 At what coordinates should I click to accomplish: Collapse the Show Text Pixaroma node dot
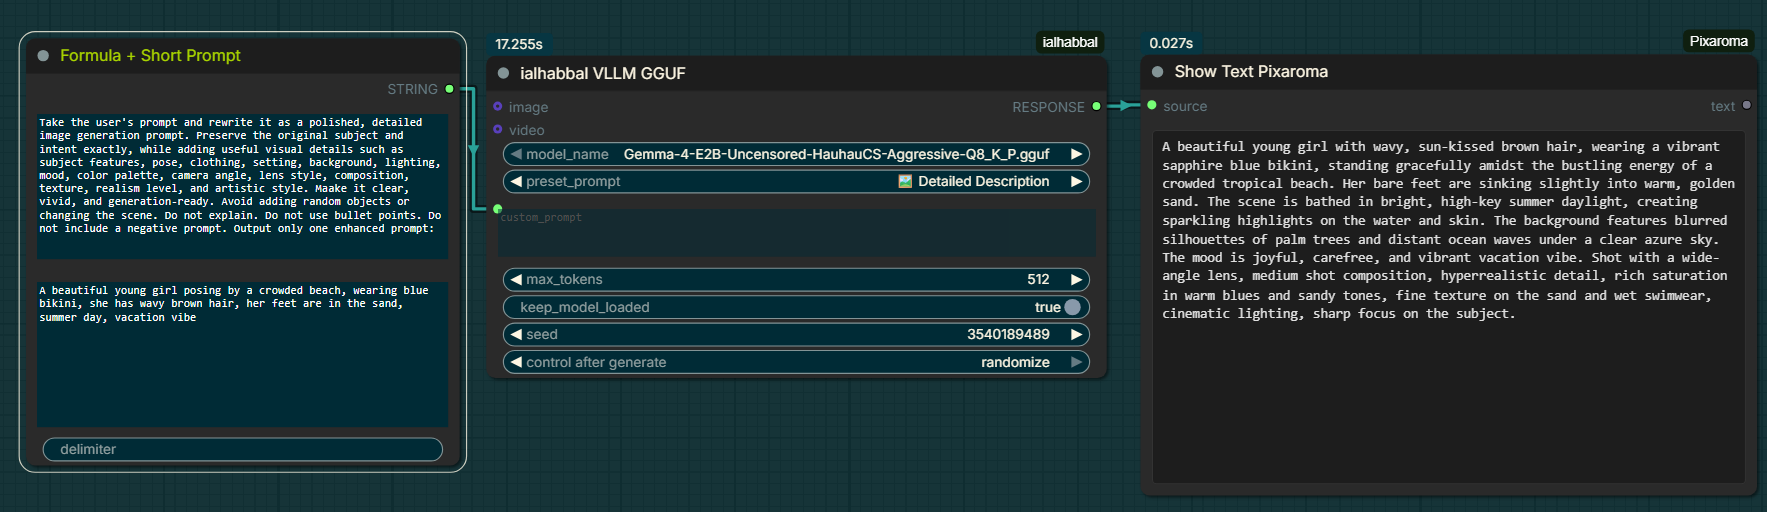tap(1157, 72)
